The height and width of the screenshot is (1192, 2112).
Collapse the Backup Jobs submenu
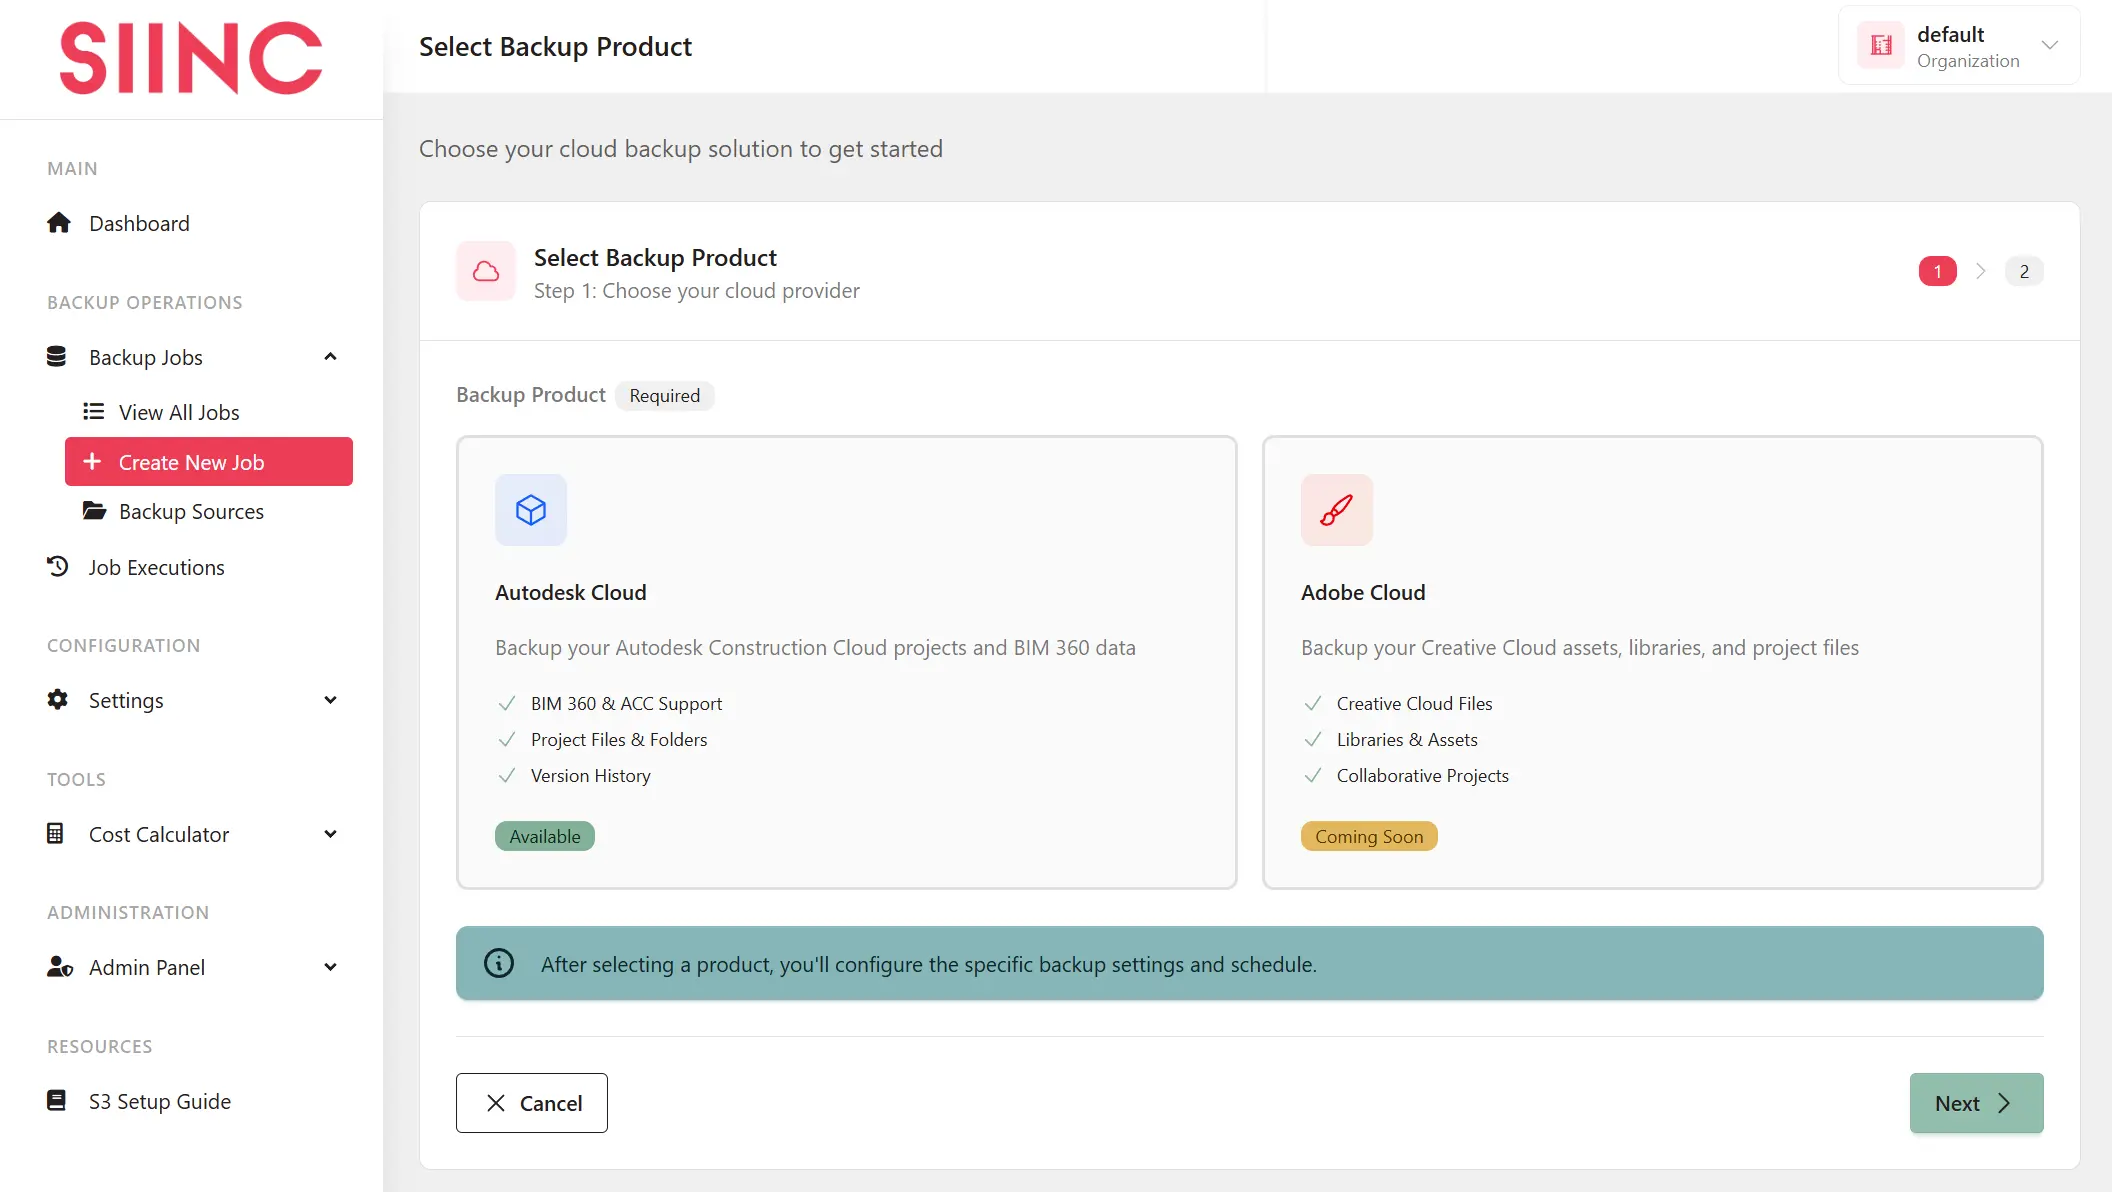coord(330,357)
